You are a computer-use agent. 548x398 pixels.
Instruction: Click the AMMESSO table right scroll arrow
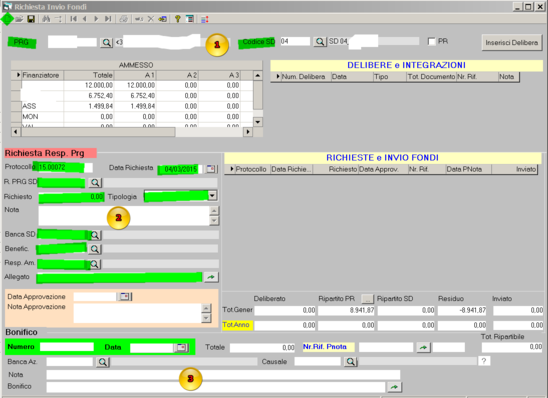[248, 132]
